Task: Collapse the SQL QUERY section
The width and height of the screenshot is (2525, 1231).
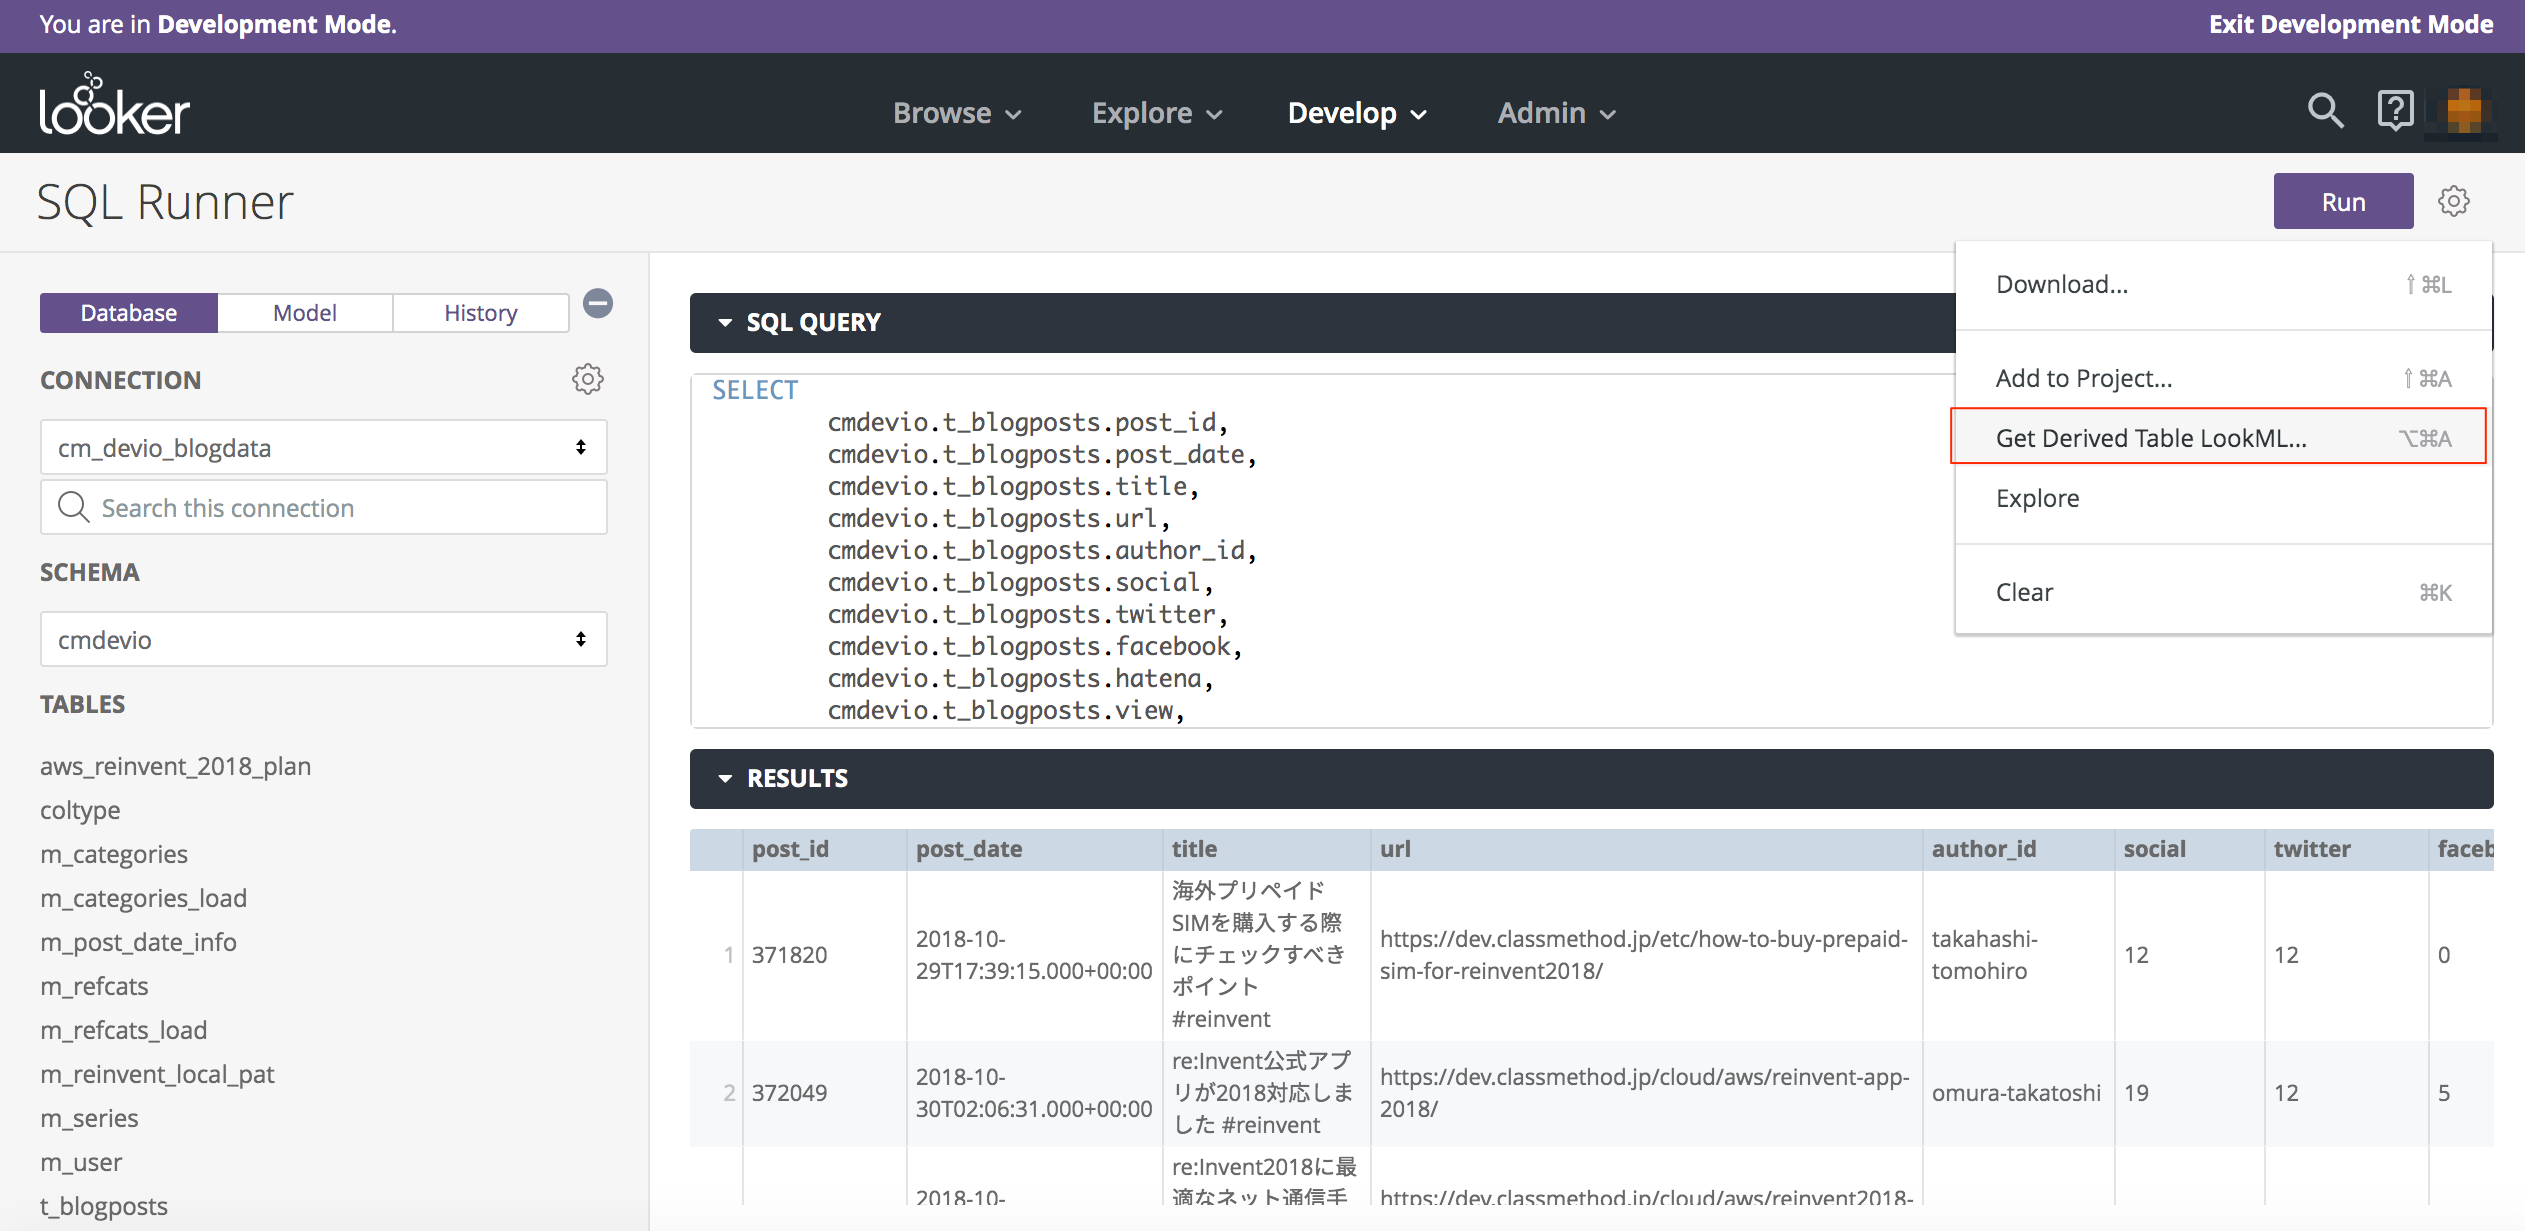Action: 724,322
